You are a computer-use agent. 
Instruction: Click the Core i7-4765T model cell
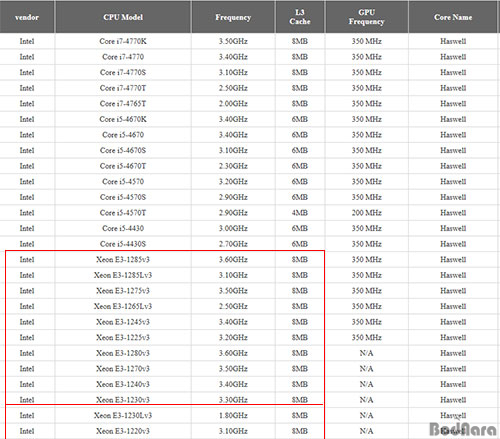123,104
